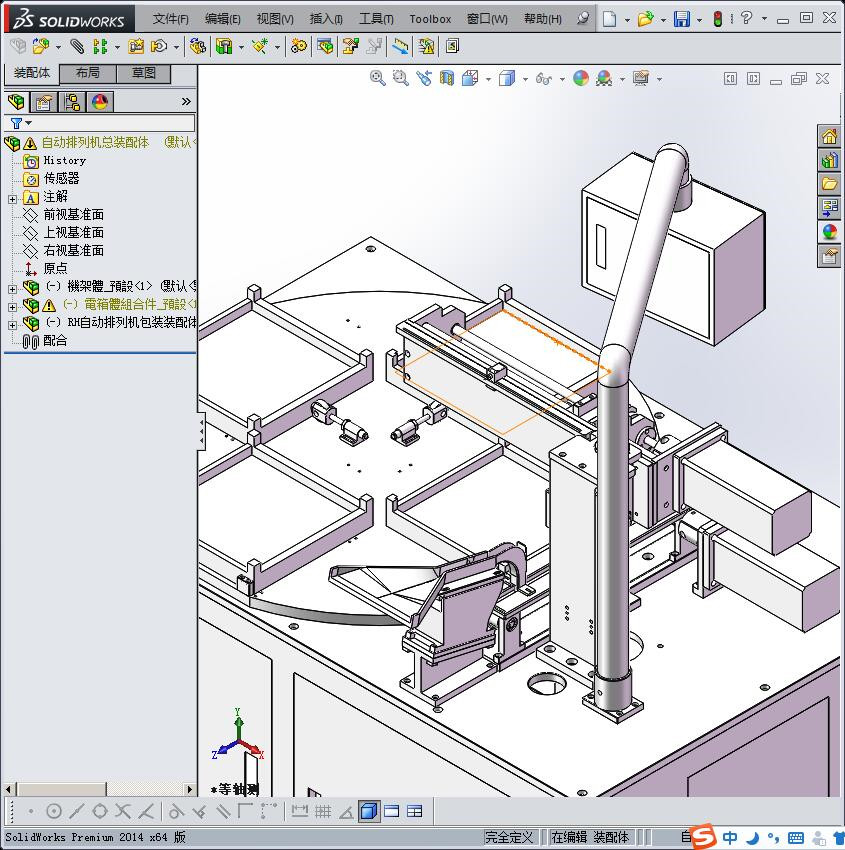Open the ConfigurationManager tab icon

point(71,102)
